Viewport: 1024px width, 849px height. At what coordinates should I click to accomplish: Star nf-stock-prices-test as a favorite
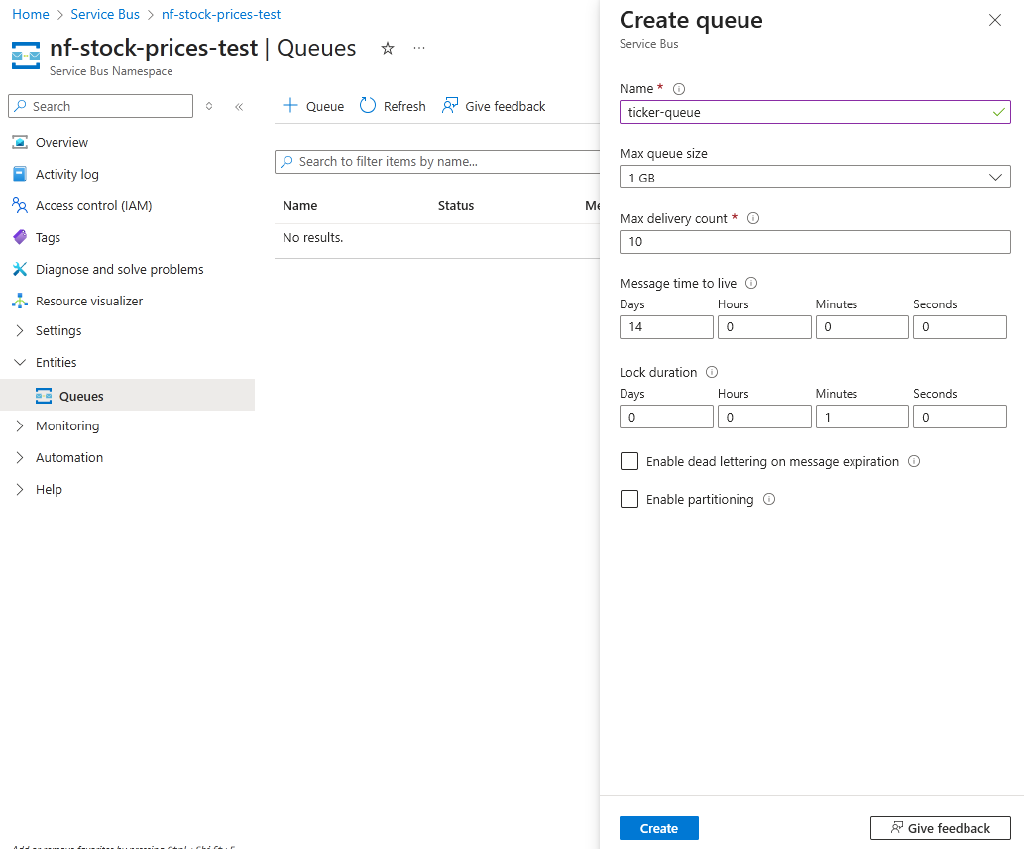click(387, 47)
